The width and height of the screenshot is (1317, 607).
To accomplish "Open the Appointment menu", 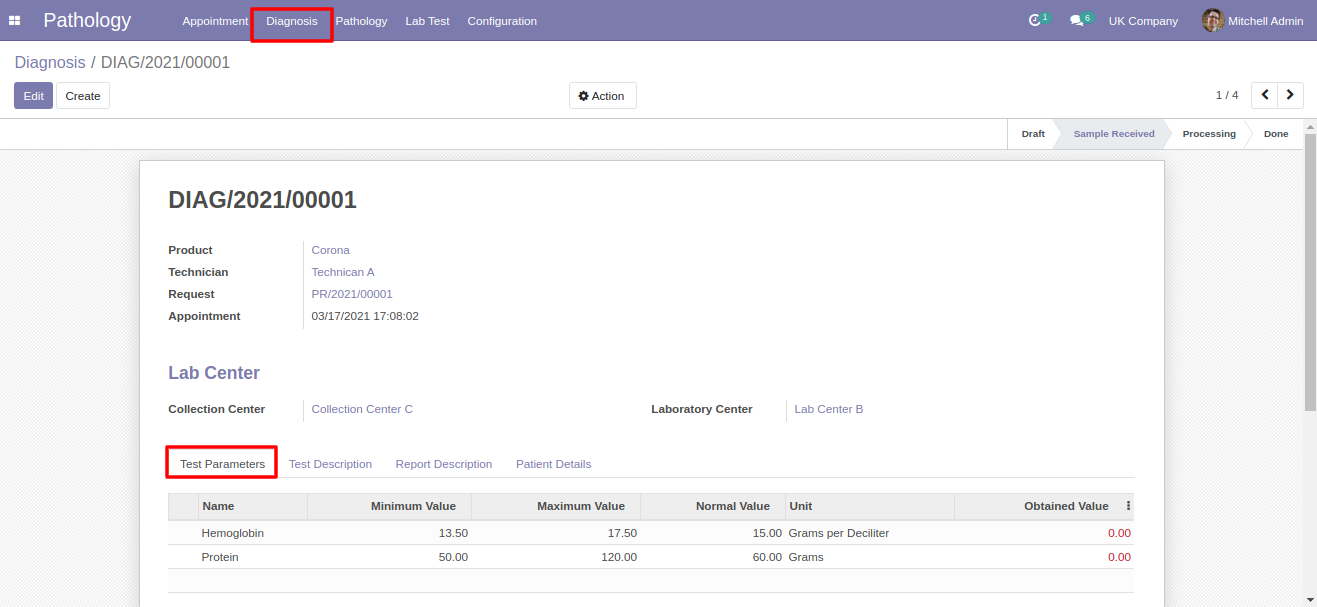I will click(215, 21).
